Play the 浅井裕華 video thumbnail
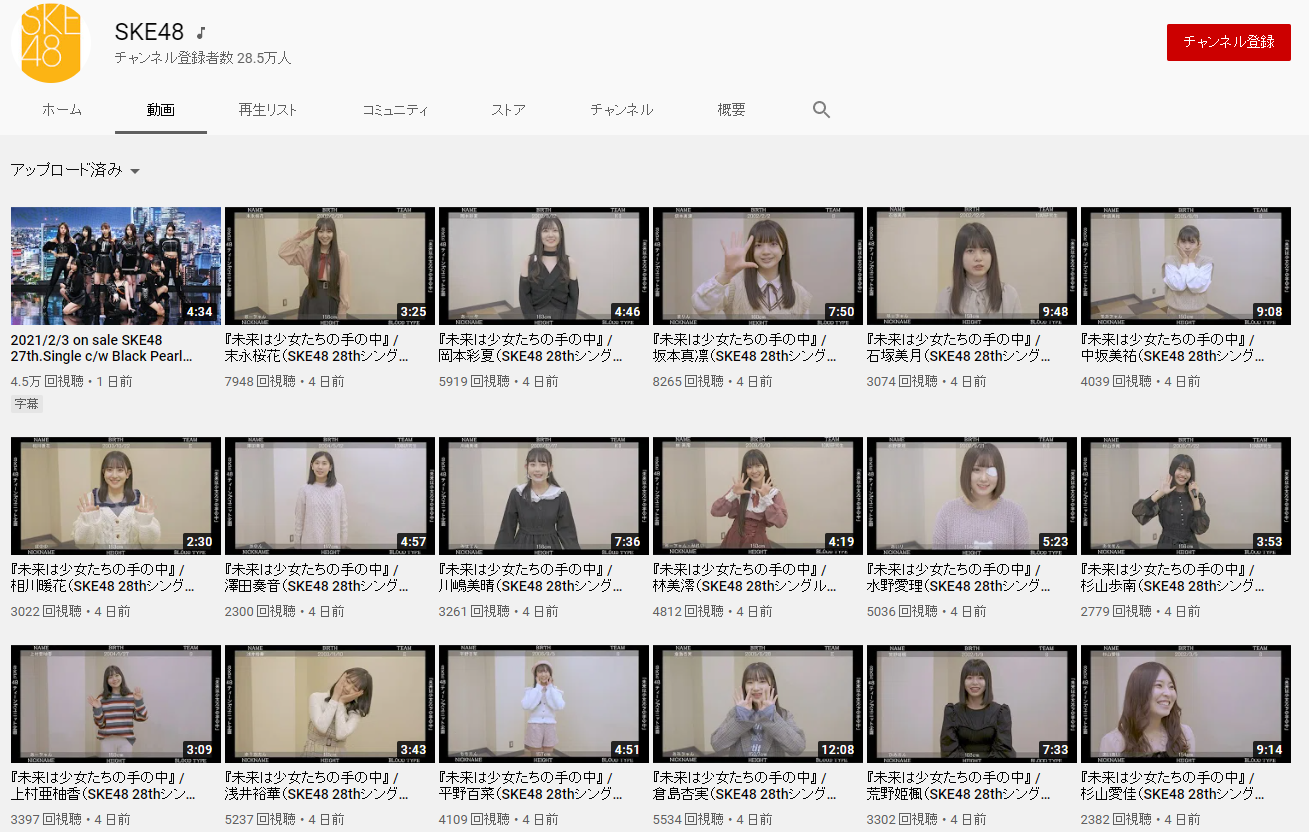The height and width of the screenshot is (832, 1309). pos(330,704)
